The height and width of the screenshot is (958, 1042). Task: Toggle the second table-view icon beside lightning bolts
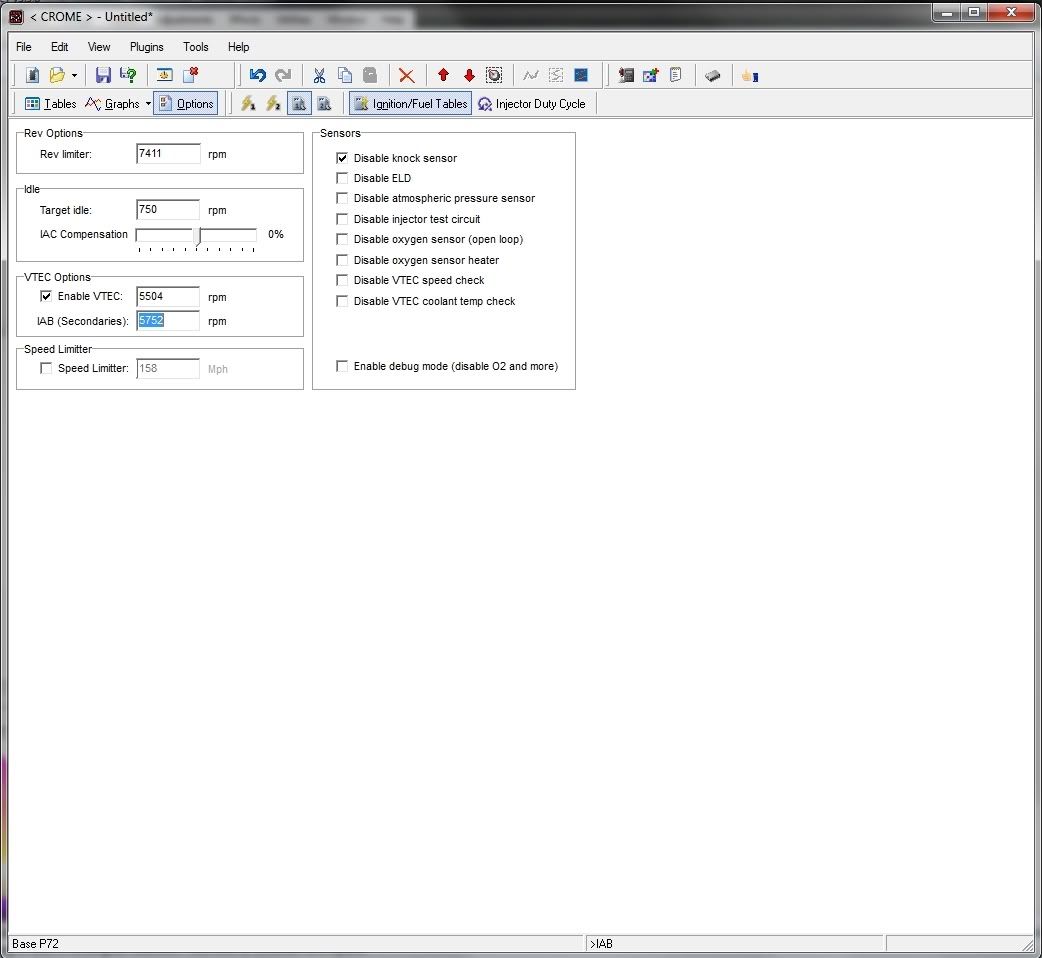click(x=324, y=104)
